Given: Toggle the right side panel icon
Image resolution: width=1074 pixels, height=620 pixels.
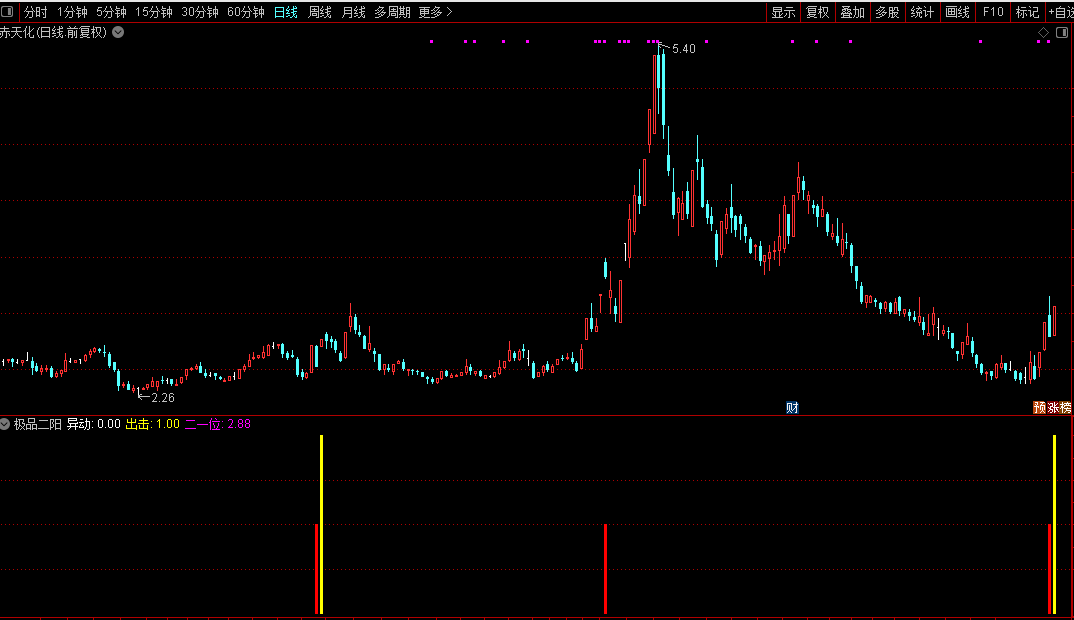Looking at the screenshot, I should click(1062, 32).
